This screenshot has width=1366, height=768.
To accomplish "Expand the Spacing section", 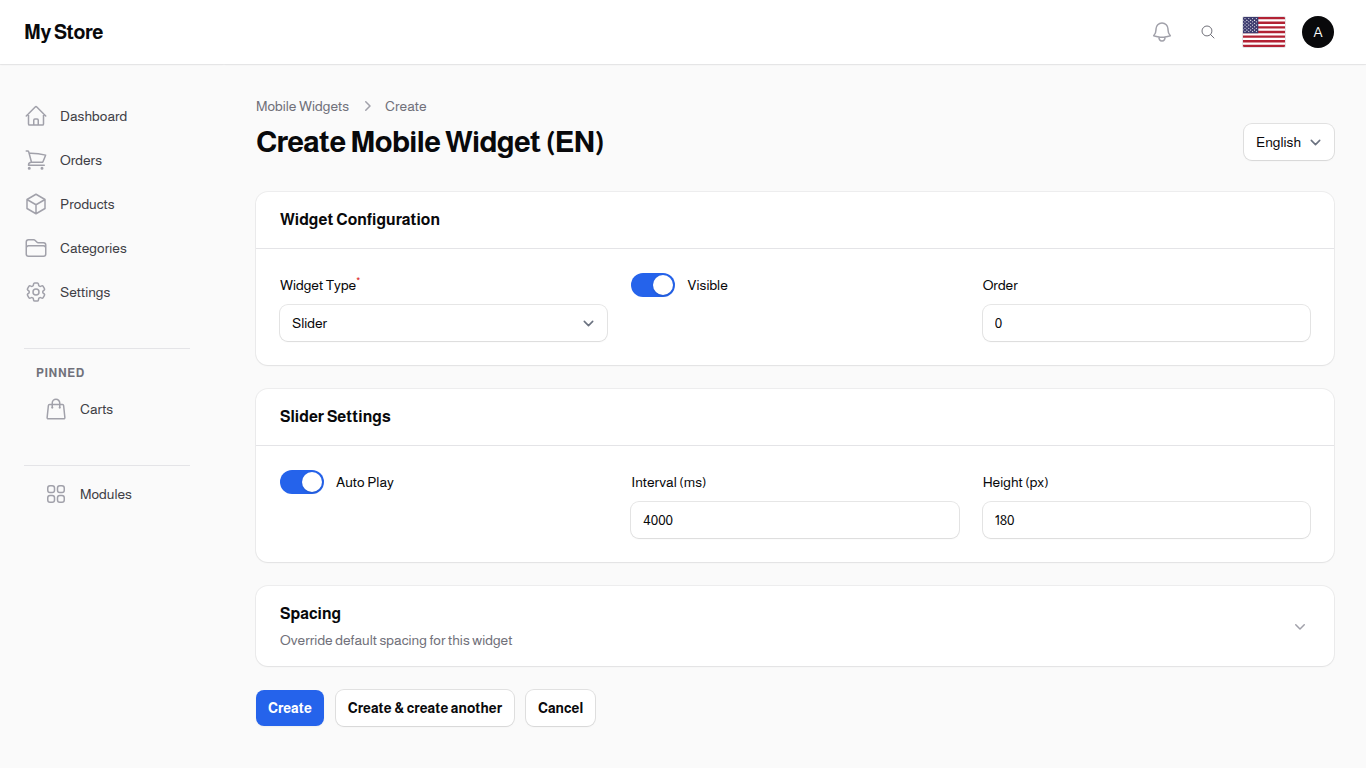I will (x=1299, y=626).
